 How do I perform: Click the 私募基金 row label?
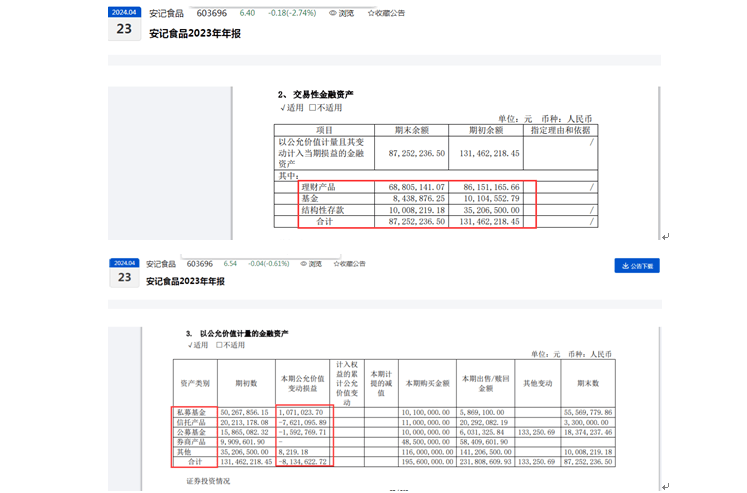point(191,413)
